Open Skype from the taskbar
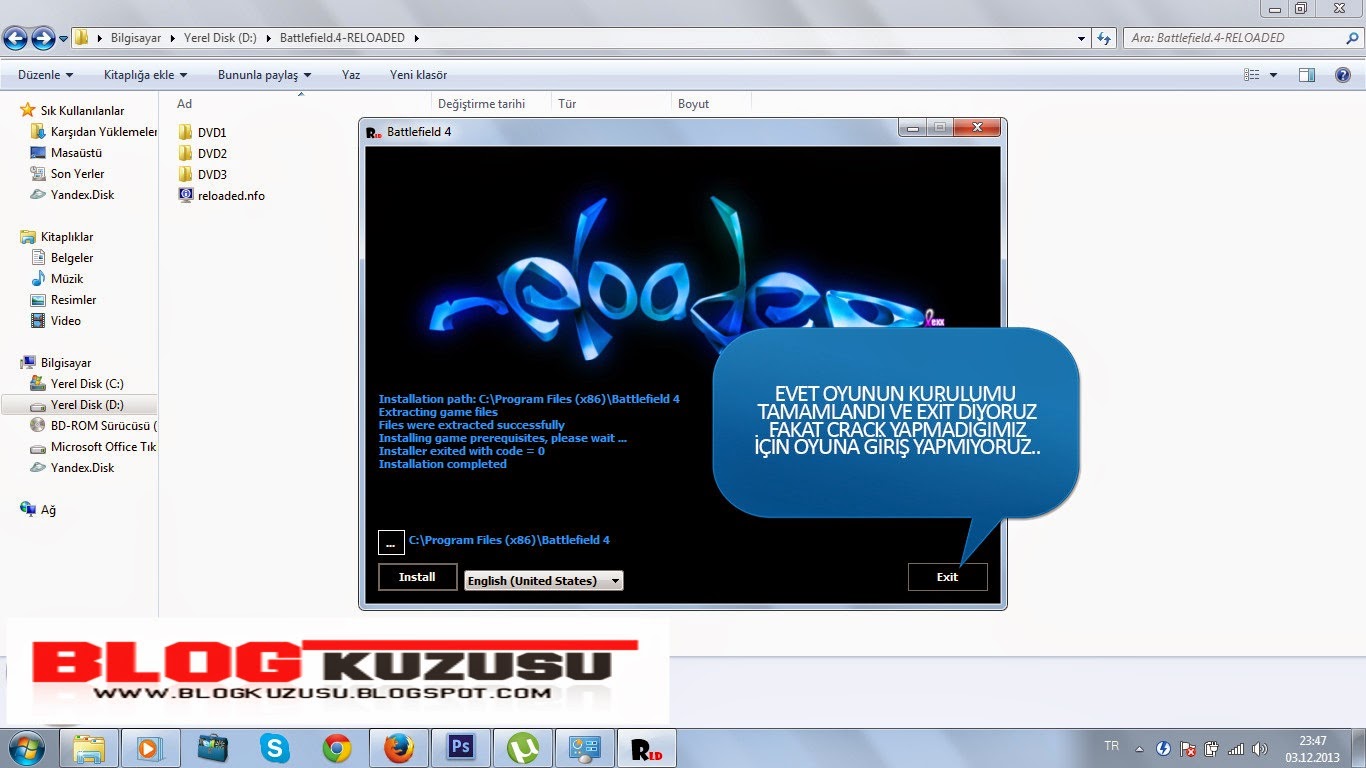 pos(274,748)
